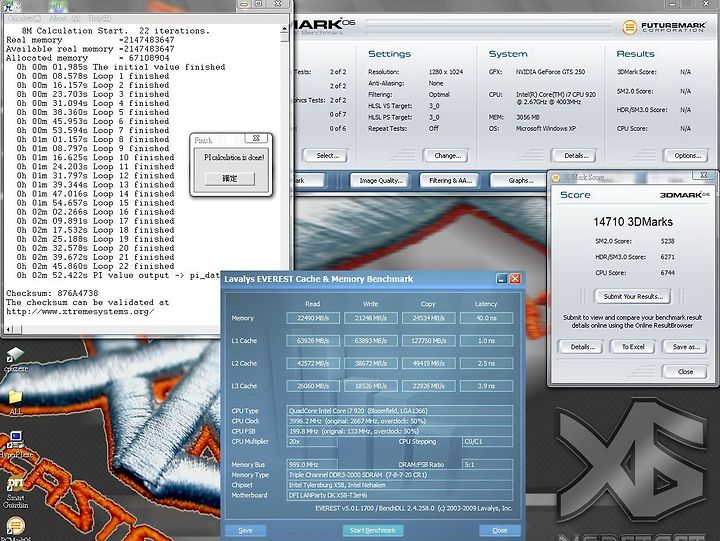Image resolution: width=720 pixels, height=541 pixels.
Task: Click the CPU Multiplier value '20x'
Action: [312, 442]
